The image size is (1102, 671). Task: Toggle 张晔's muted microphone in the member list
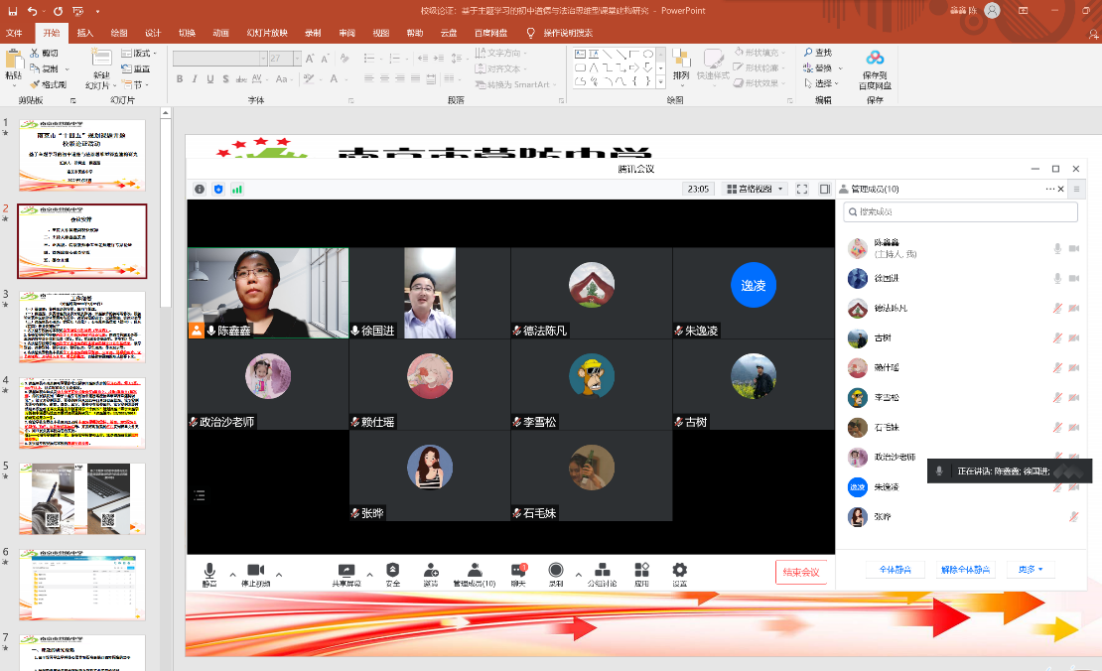pos(1074,516)
